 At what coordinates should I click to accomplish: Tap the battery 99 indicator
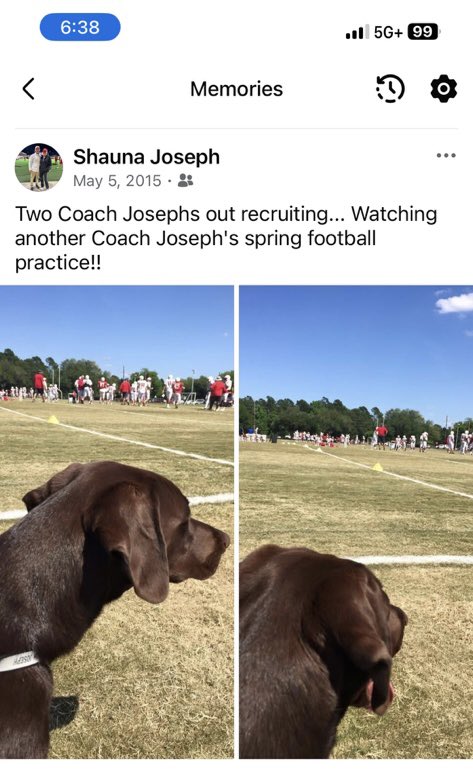pyautogui.click(x=423, y=32)
